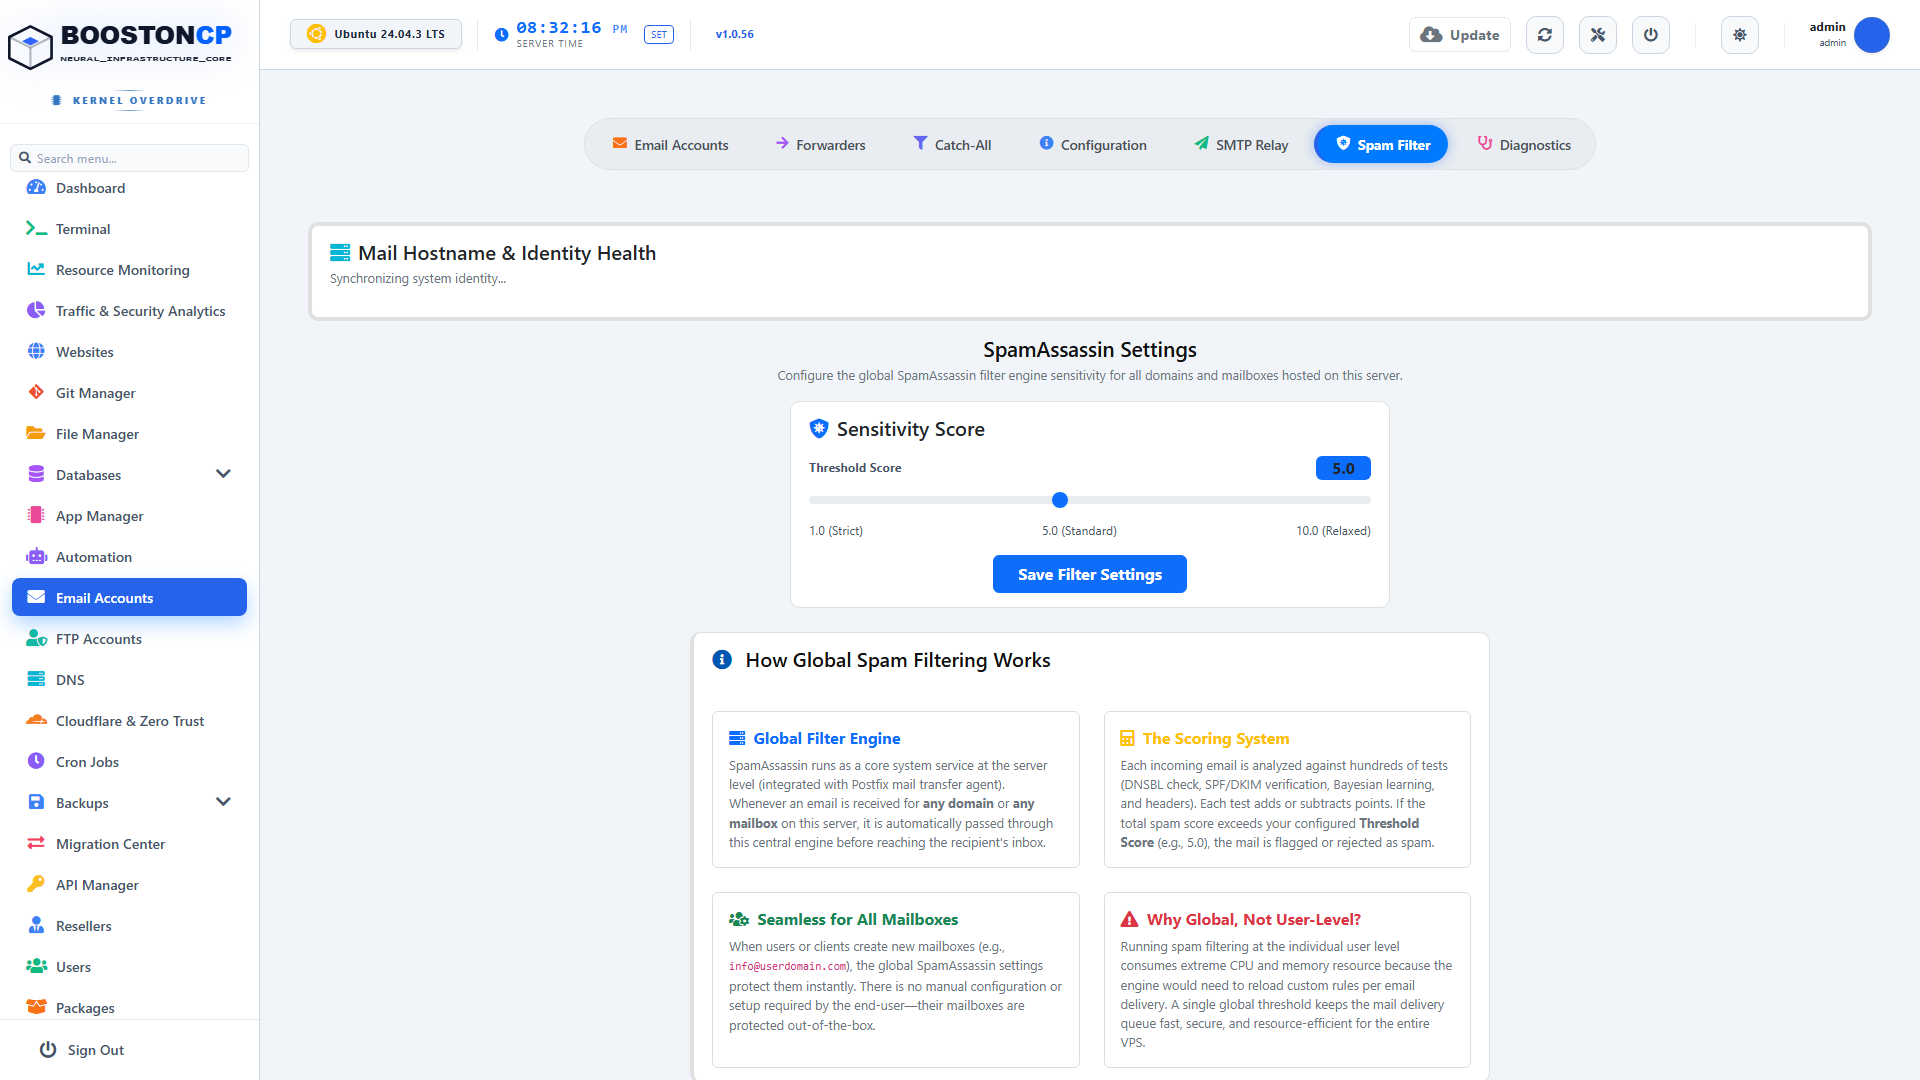Open API Manager
Image resolution: width=1920 pixels, height=1080 pixels.
[x=129, y=885]
